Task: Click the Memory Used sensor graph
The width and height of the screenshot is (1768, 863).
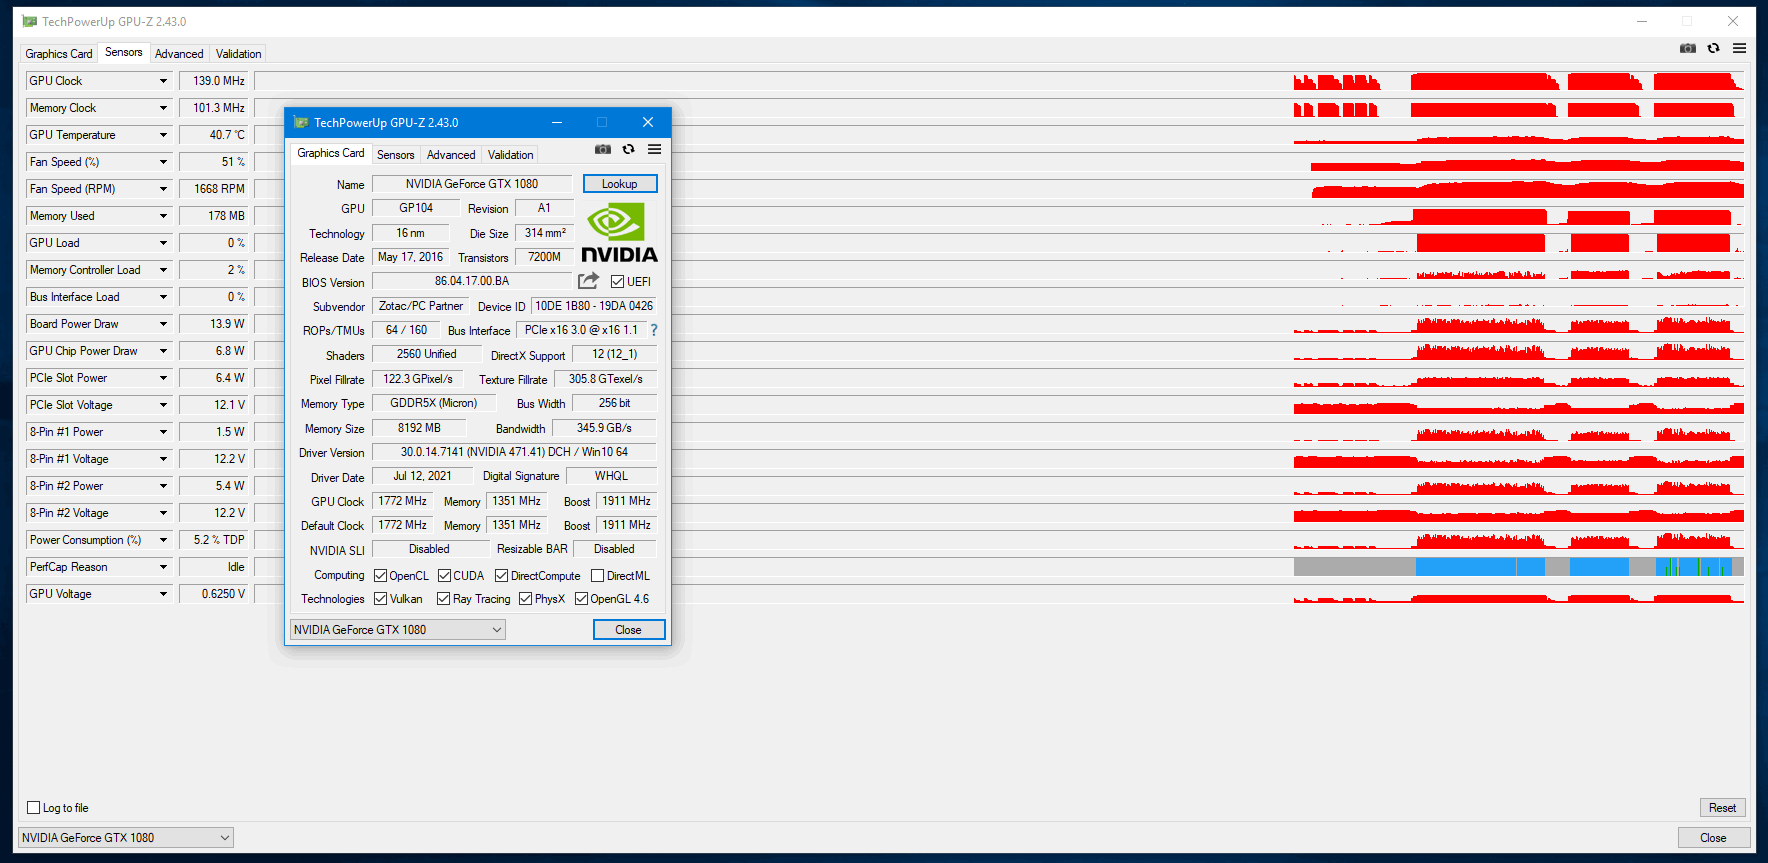Action: pyautogui.click(x=999, y=216)
